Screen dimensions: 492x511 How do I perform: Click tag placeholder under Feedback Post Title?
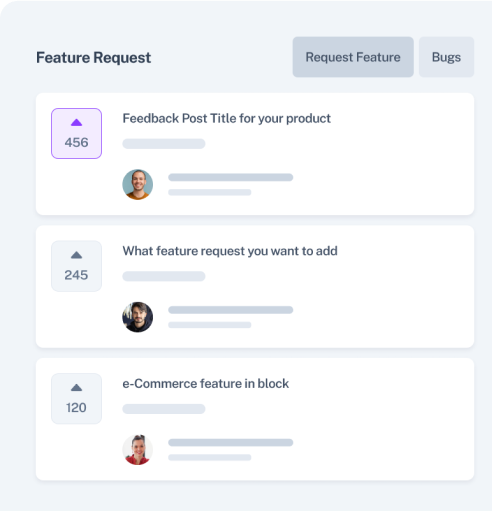(164, 144)
